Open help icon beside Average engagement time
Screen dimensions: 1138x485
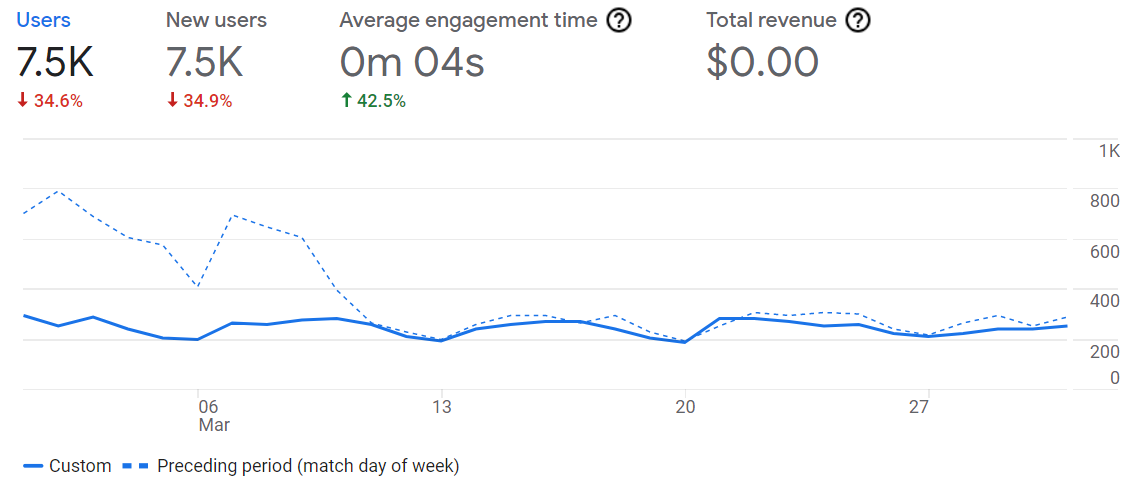(619, 20)
